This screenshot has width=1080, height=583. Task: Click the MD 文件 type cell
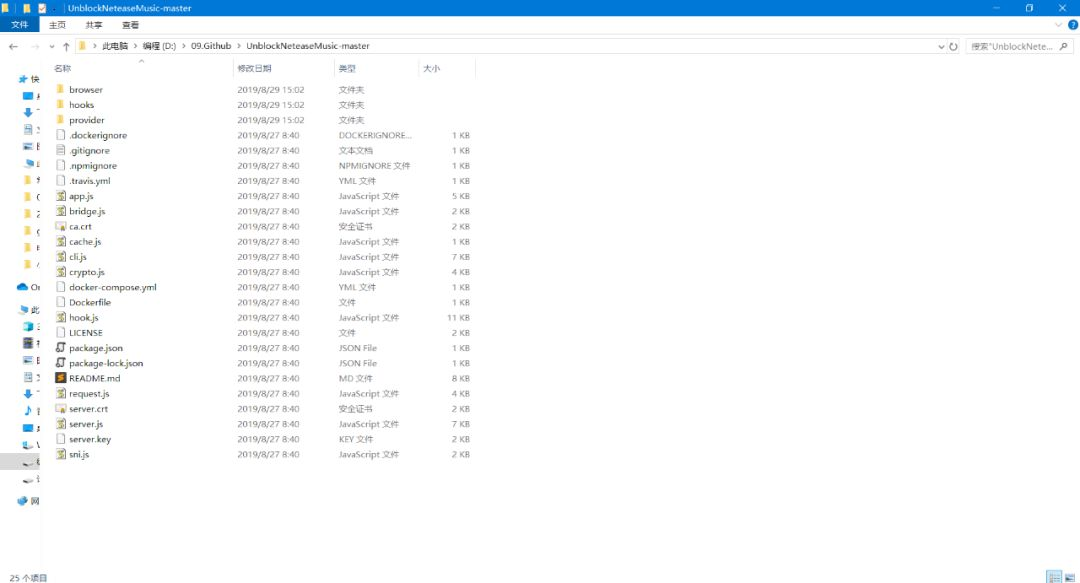(x=355, y=378)
